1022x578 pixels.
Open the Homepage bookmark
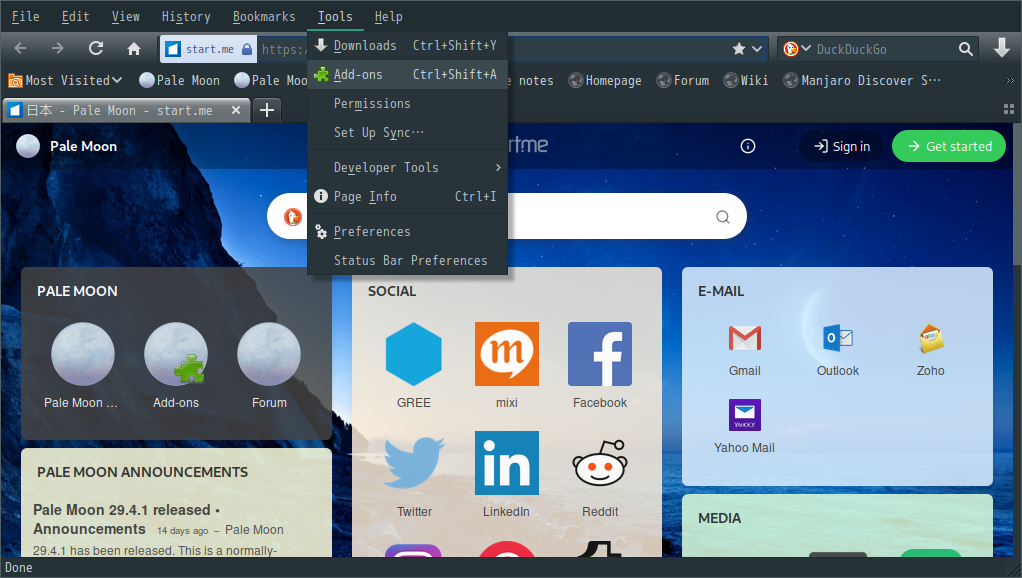point(605,80)
